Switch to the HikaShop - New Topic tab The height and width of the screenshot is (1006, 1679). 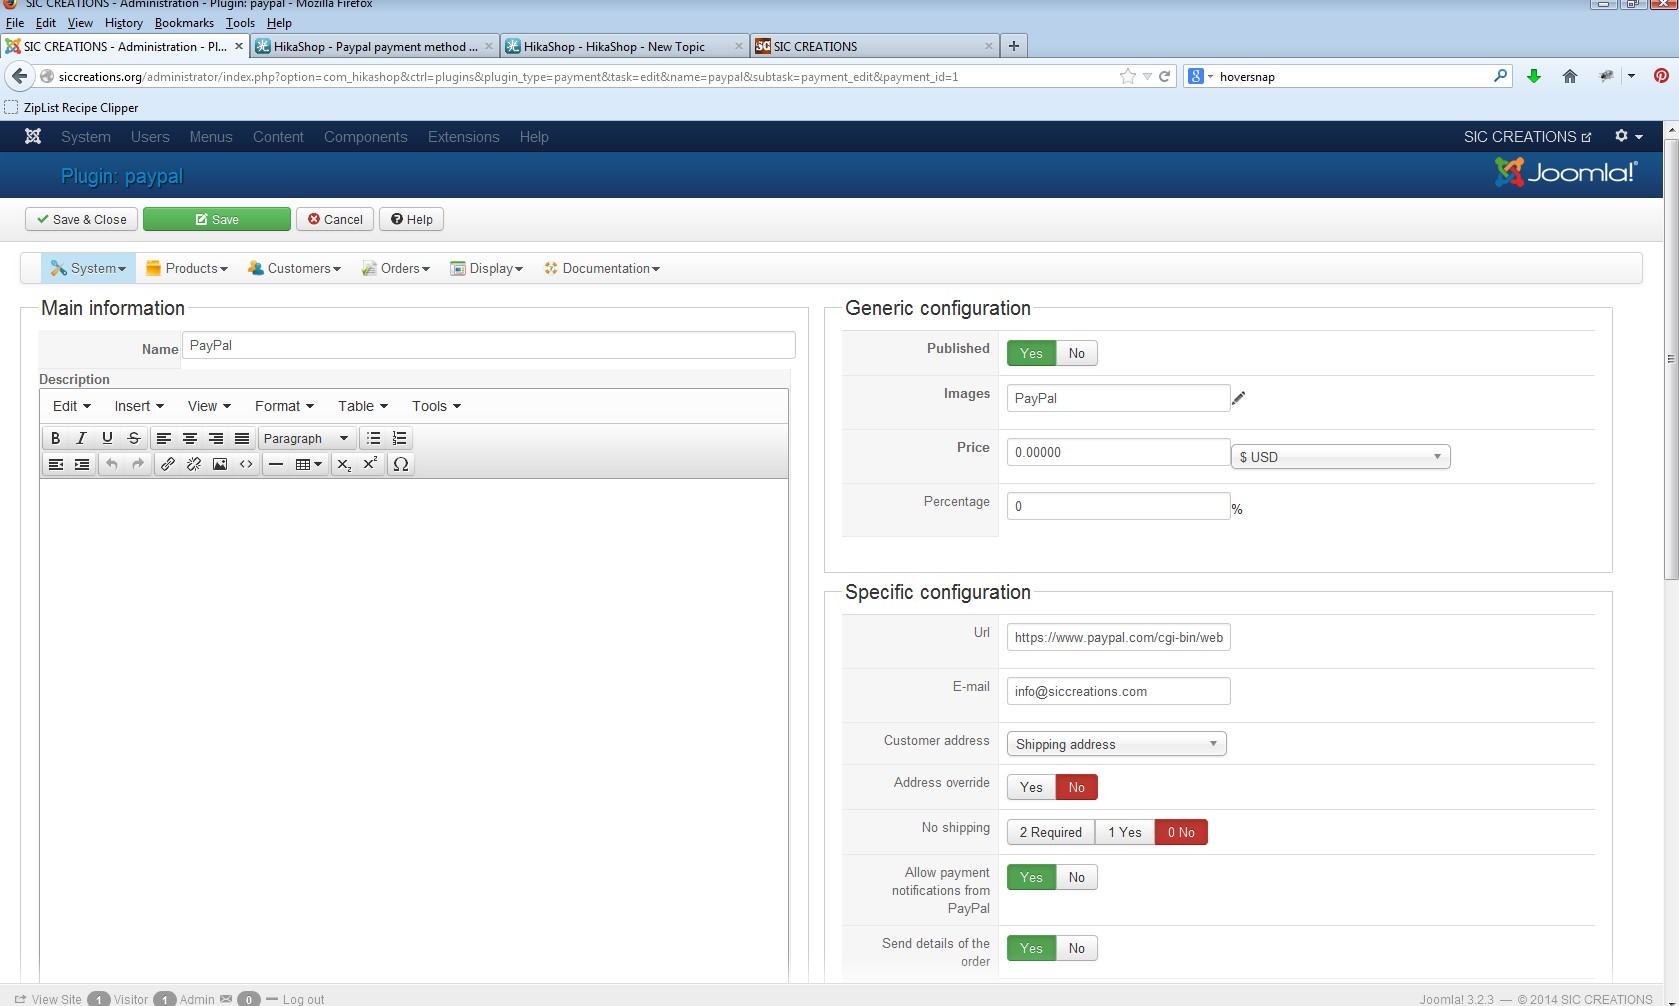(x=625, y=46)
